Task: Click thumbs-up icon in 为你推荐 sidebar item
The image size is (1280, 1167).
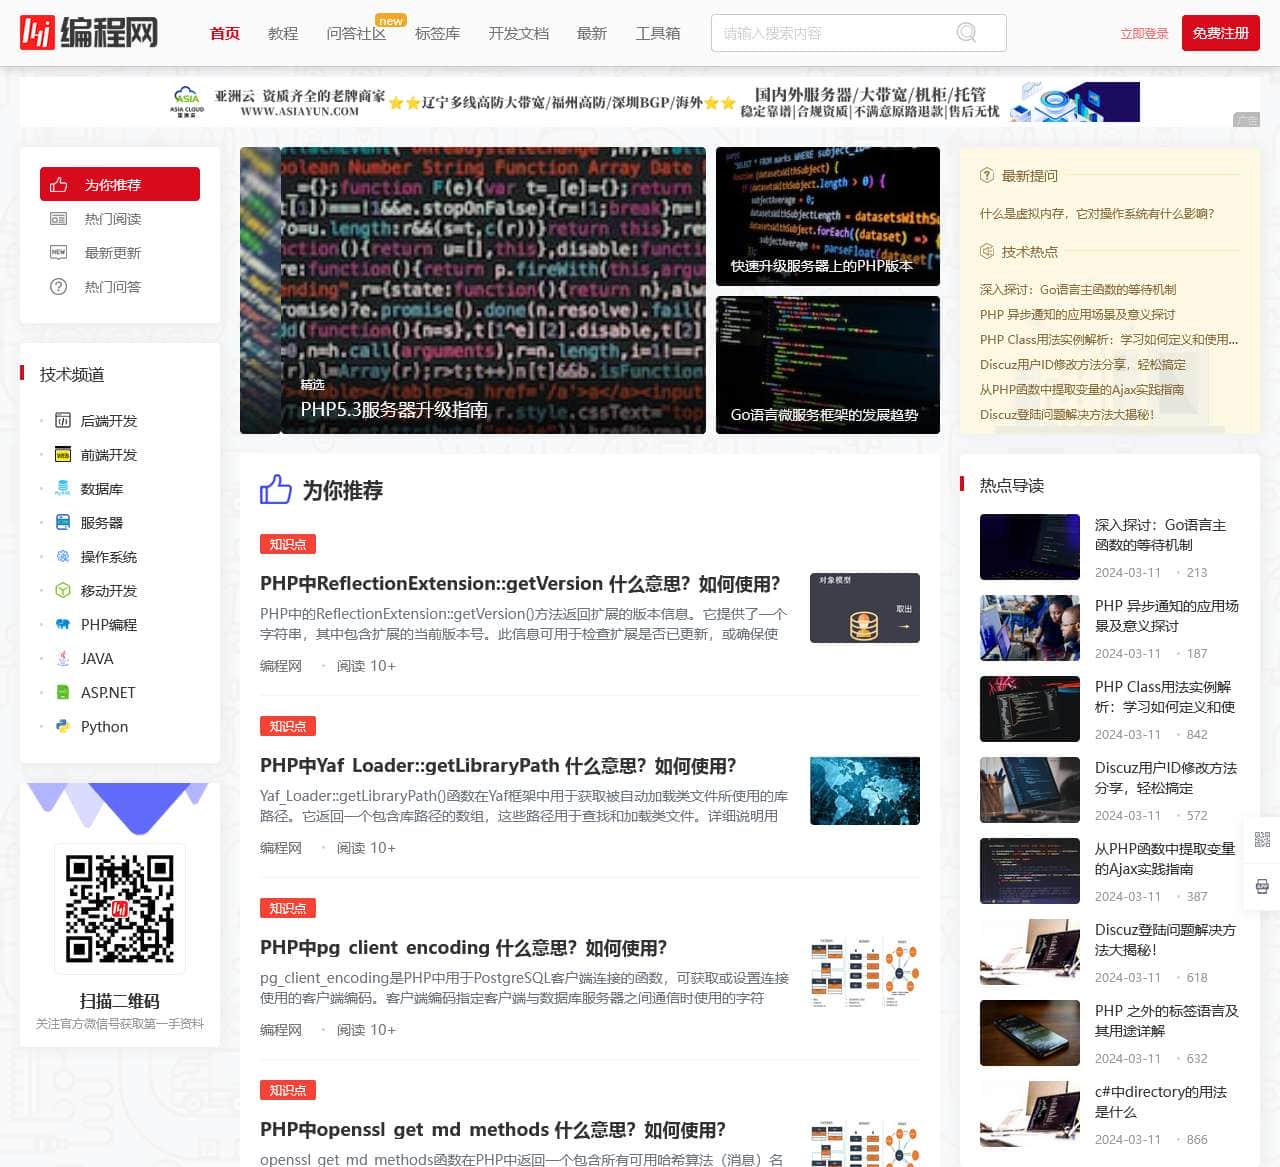Action: [59, 185]
